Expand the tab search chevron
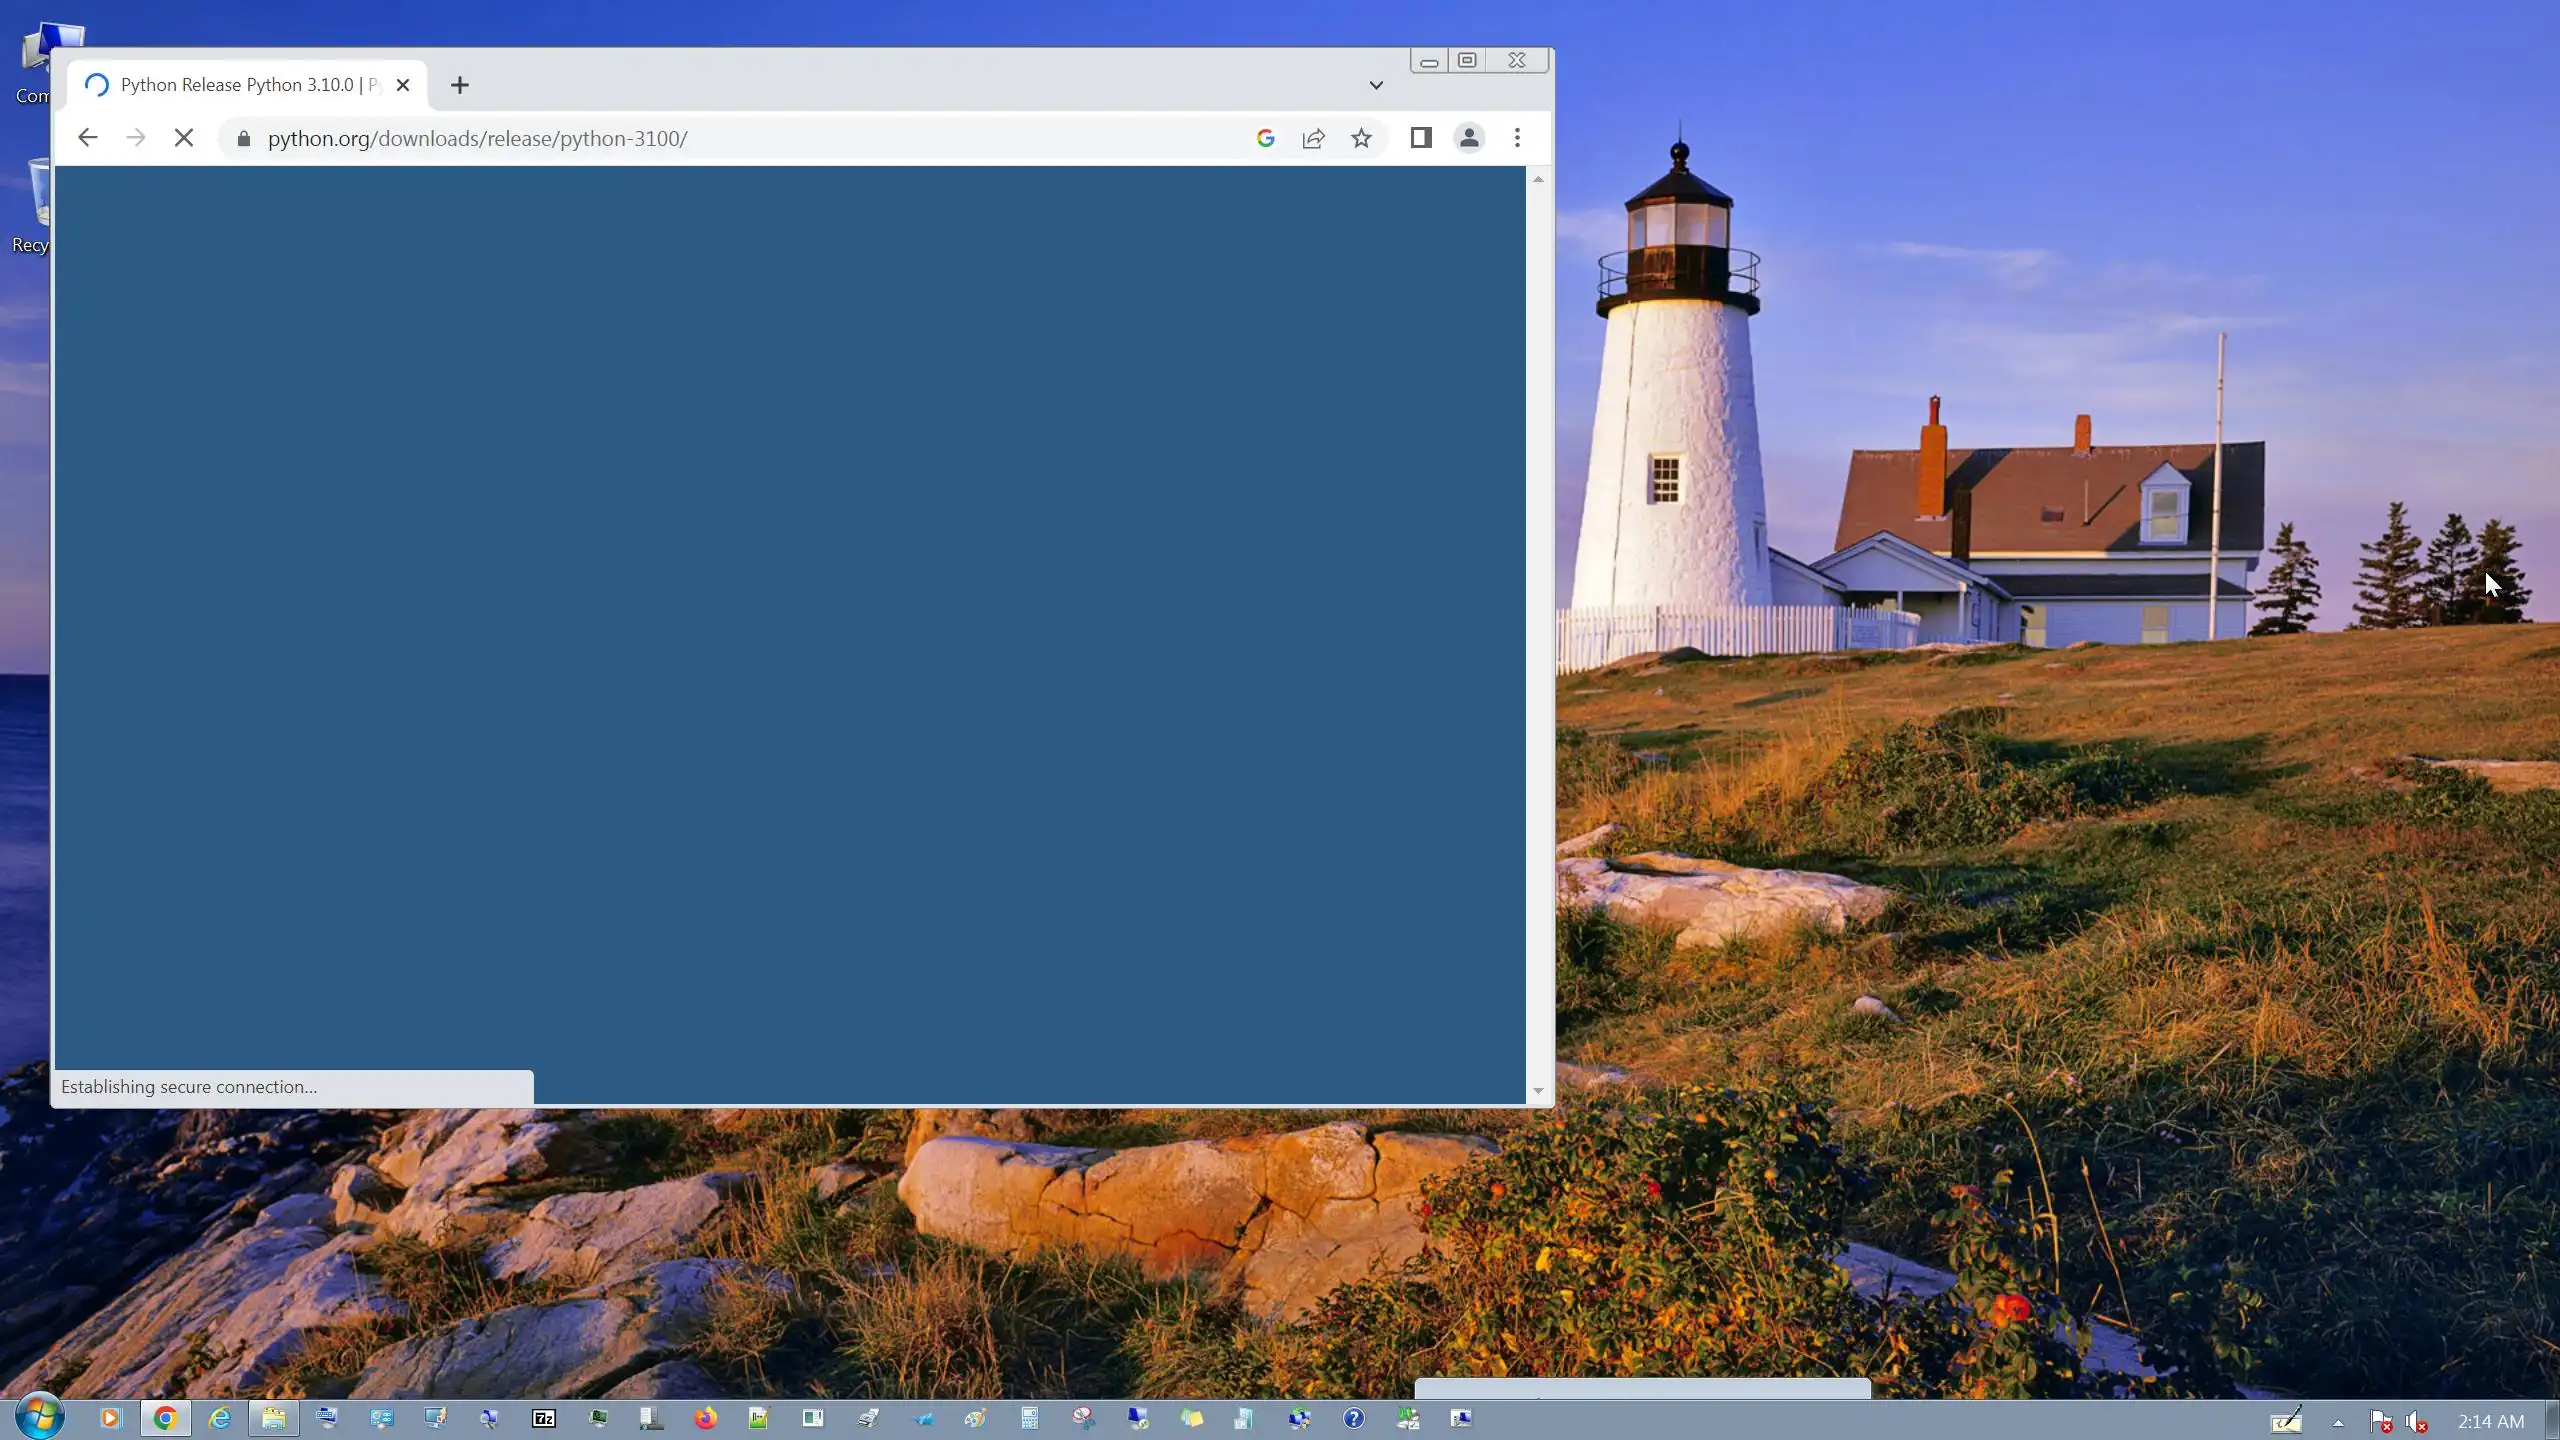The height and width of the screenshot is (1440, 2560). (1376, 85)
